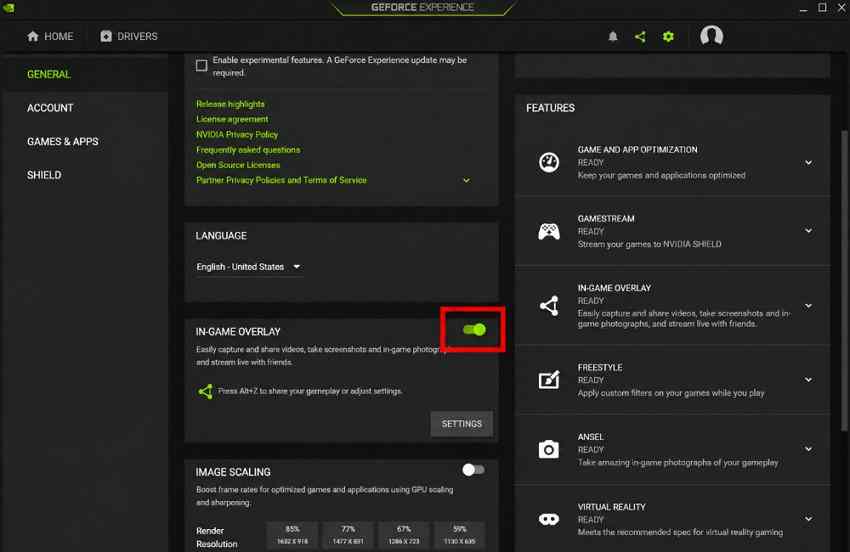Open the License agreement link

(x=232, y=119)
